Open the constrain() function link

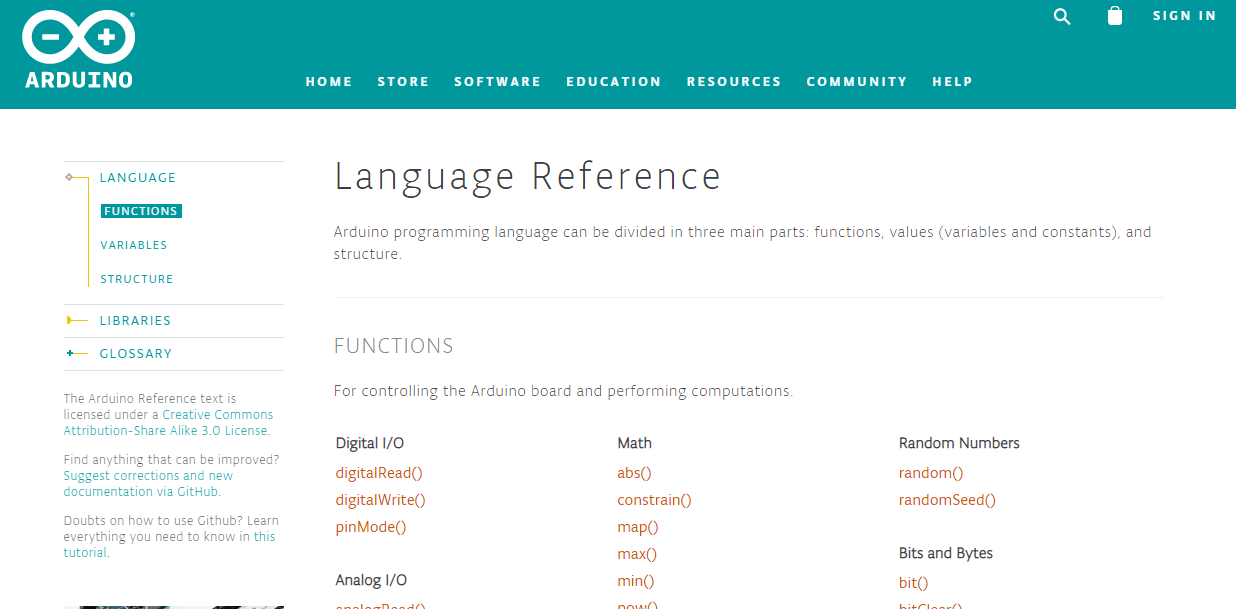[654, 500]
